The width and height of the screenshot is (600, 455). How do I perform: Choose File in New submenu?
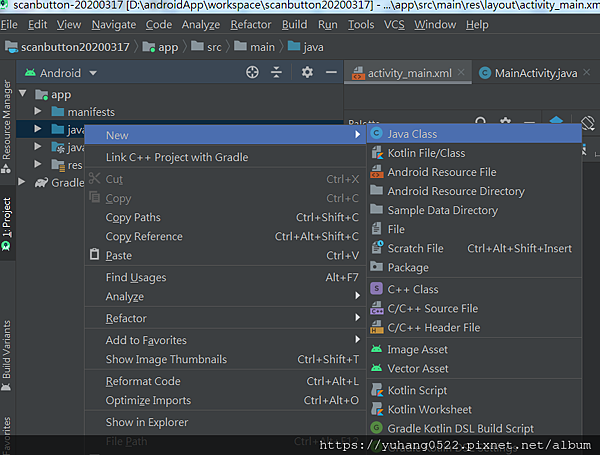point(474,229)
